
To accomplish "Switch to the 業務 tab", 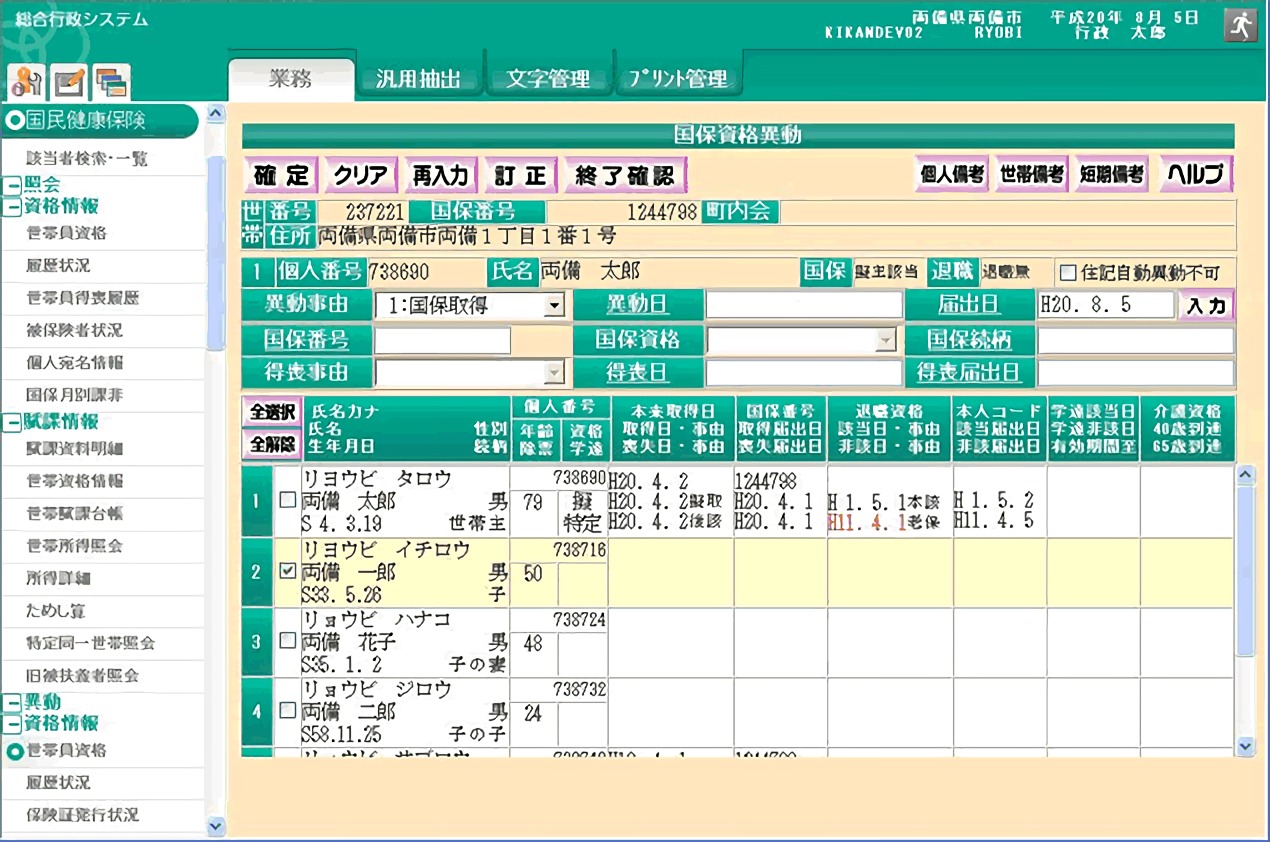I will (x=292, y=79).
